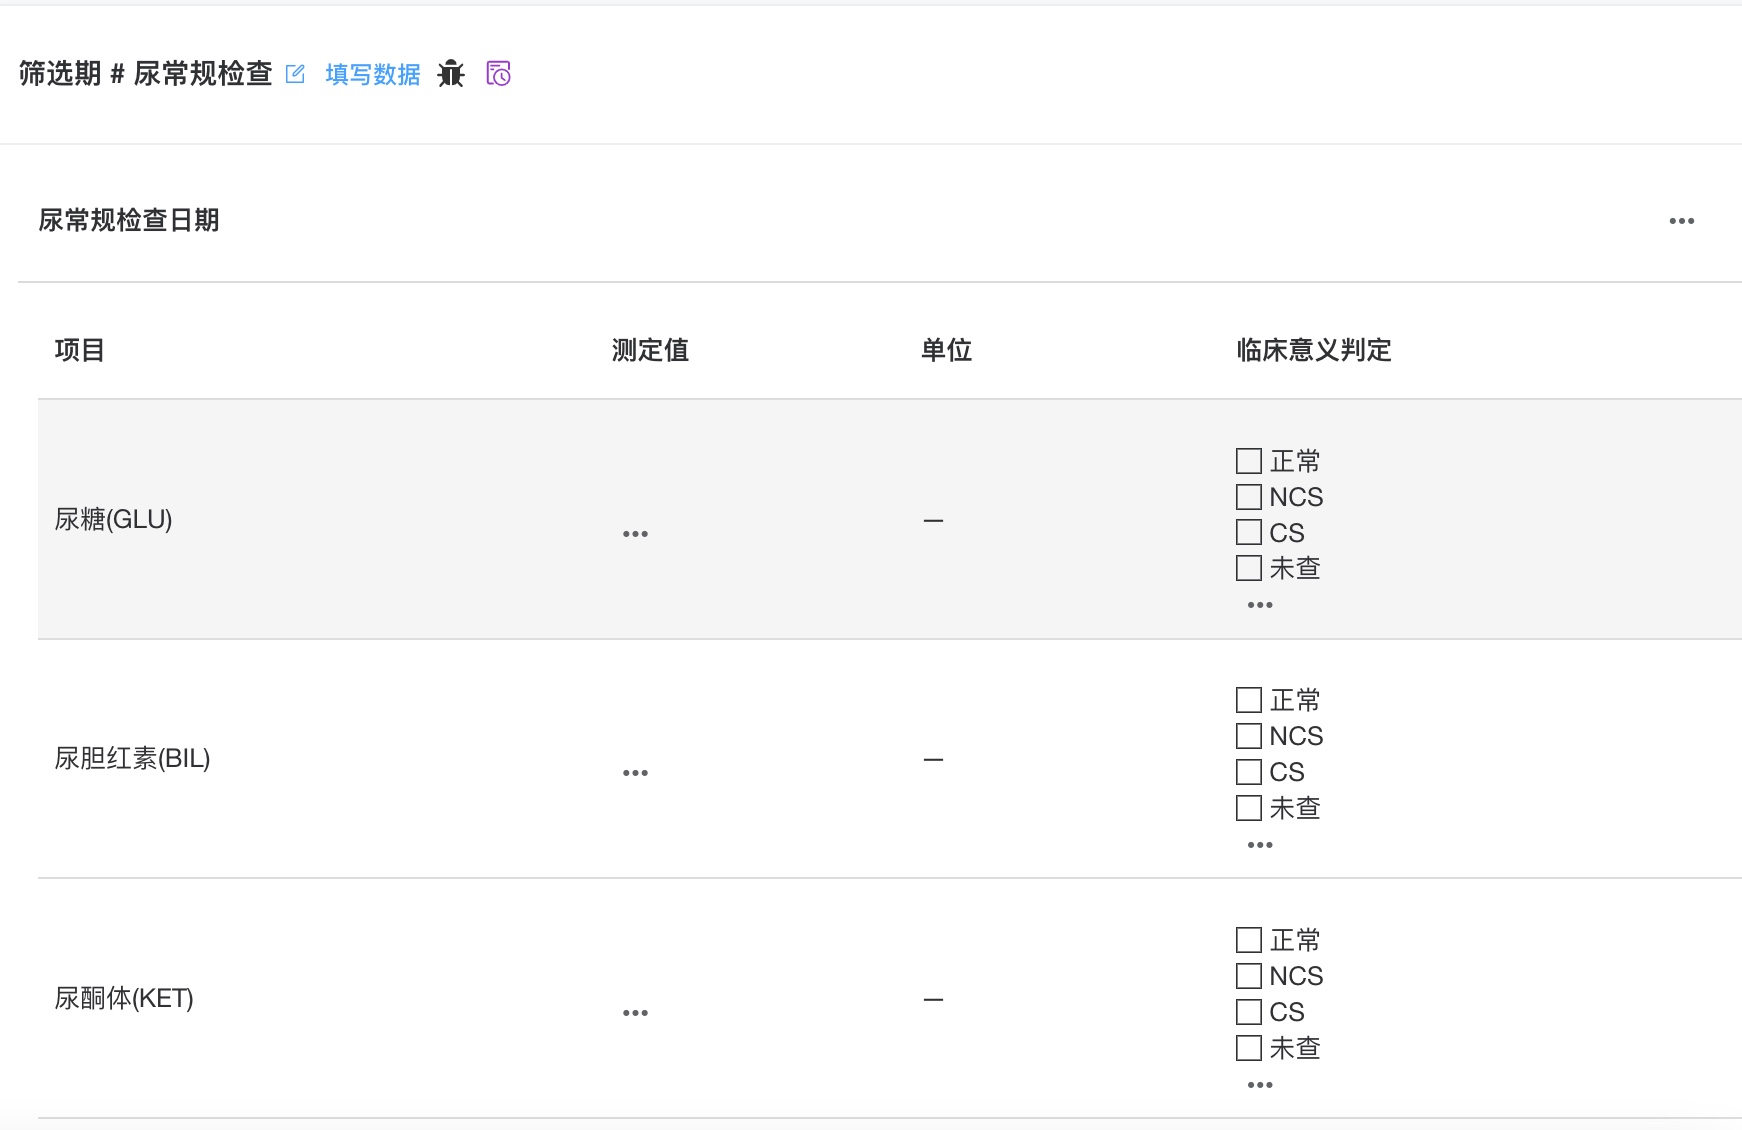Tick 未查 checkbox for 尿糖(GLU)

point(1249,568)
